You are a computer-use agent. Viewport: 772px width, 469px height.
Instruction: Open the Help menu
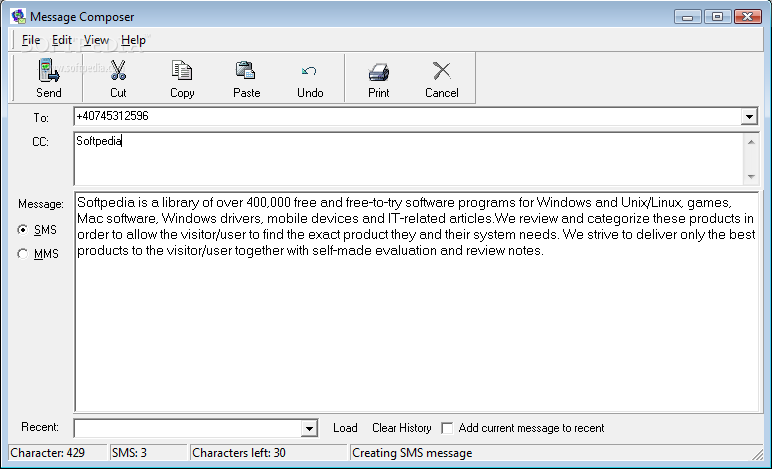pyautogui.click(x=133, y=40)
